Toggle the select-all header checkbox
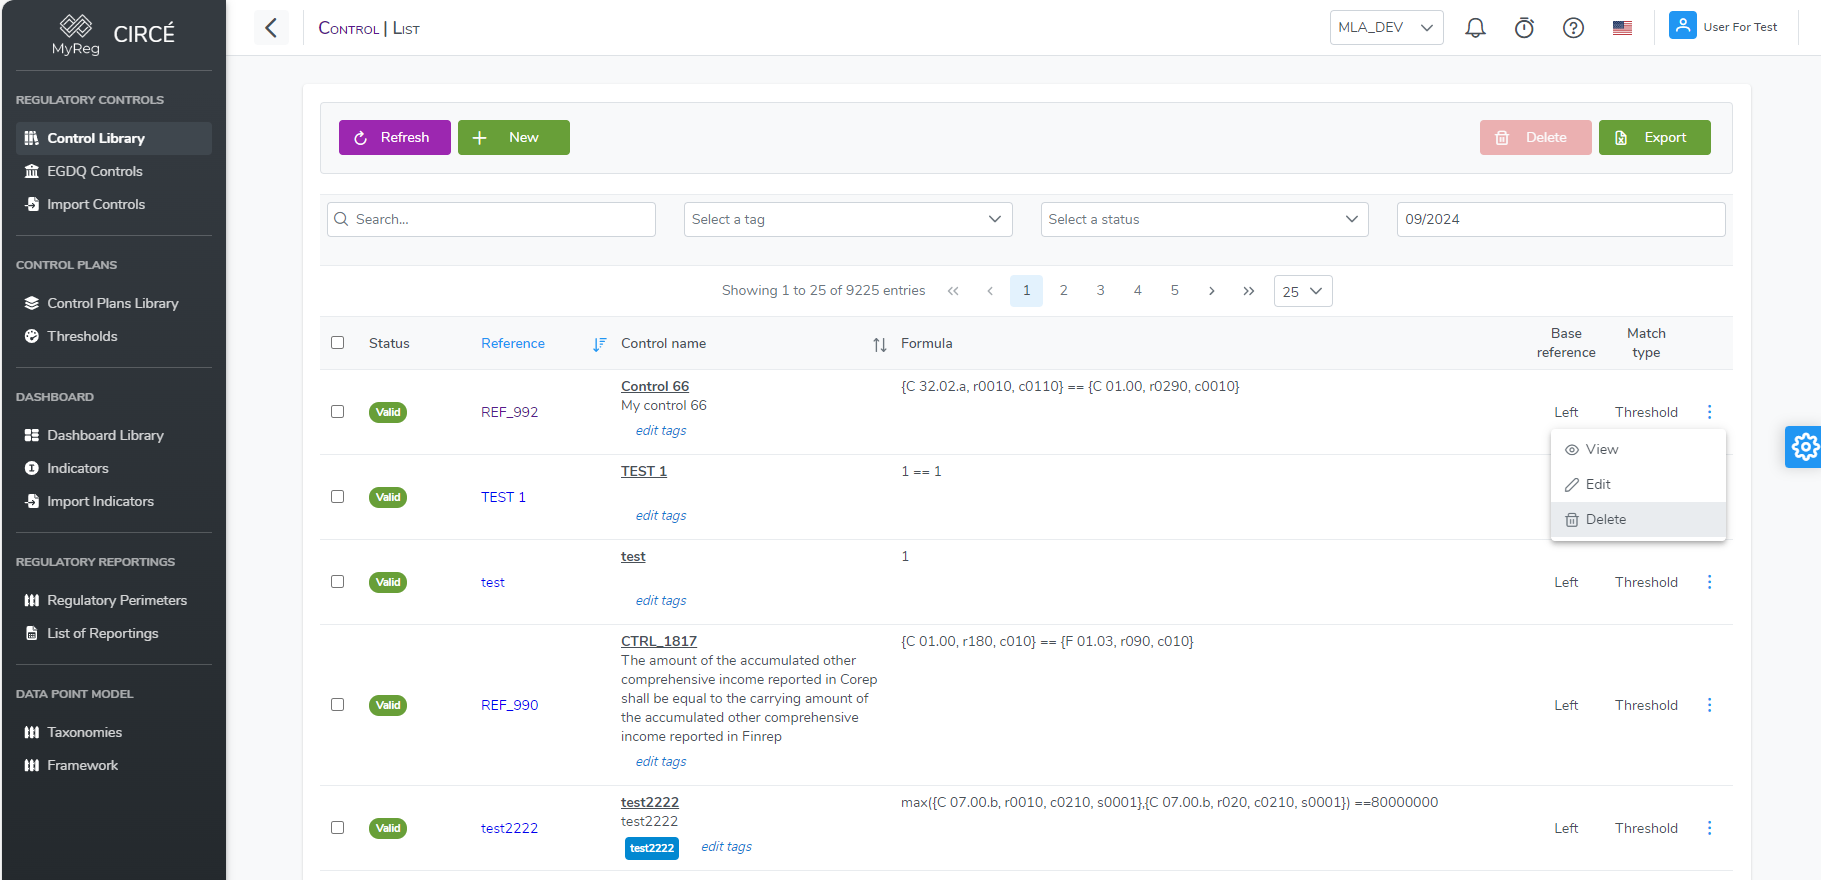Viewport: 1821px width, 880px height. coord(338,343)
